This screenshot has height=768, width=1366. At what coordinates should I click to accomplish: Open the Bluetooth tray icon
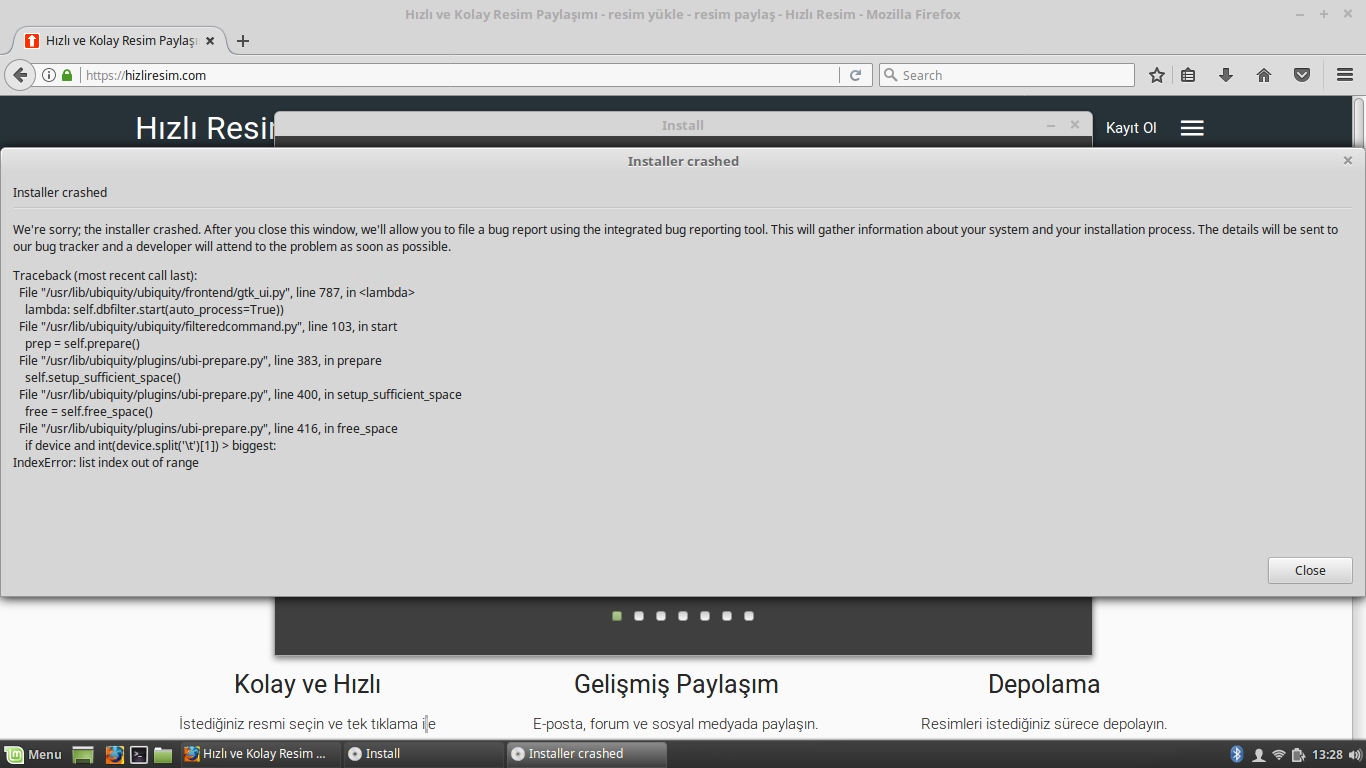click(1236, 754)
